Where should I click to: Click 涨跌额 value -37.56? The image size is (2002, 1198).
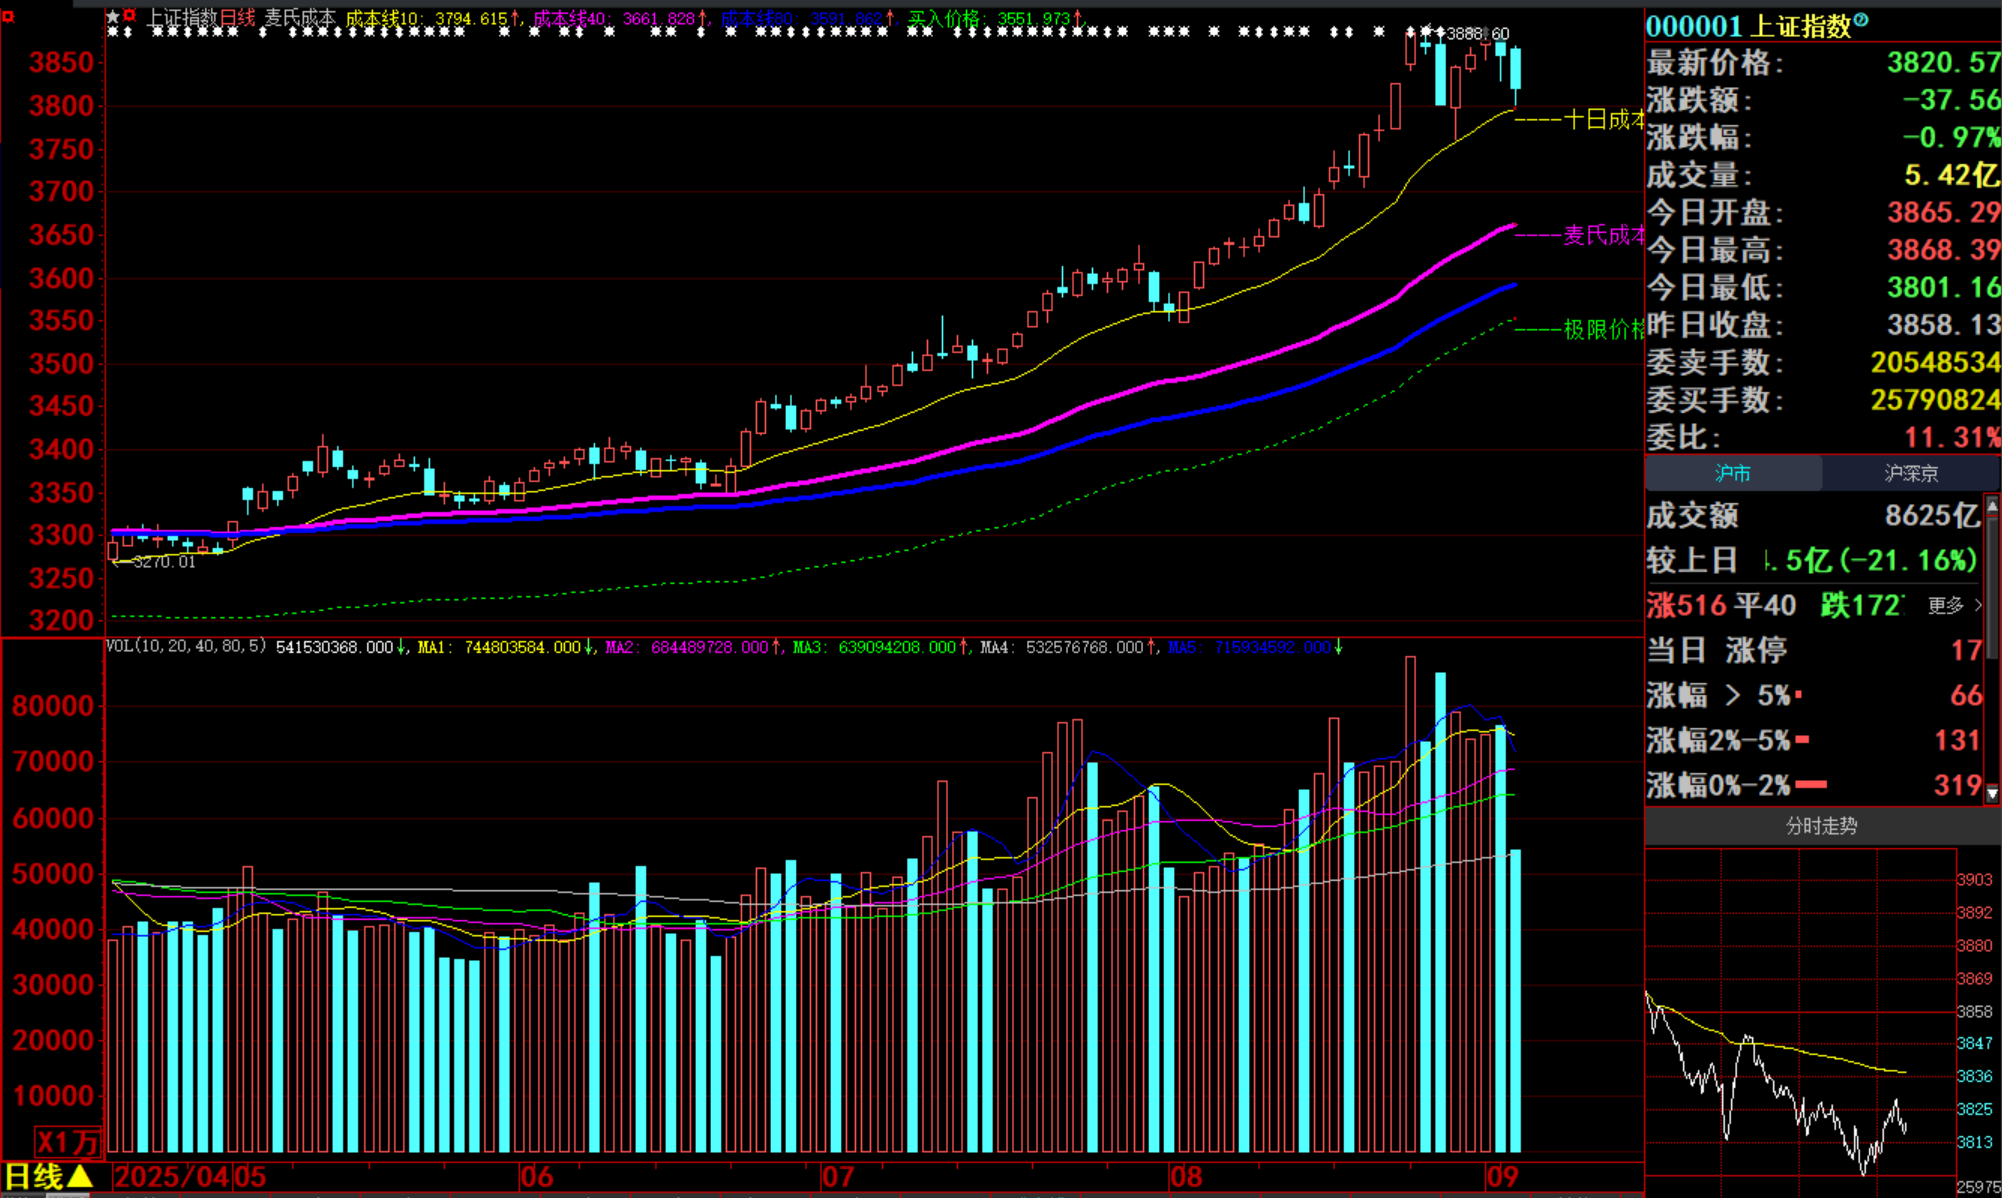[1950, 100]
